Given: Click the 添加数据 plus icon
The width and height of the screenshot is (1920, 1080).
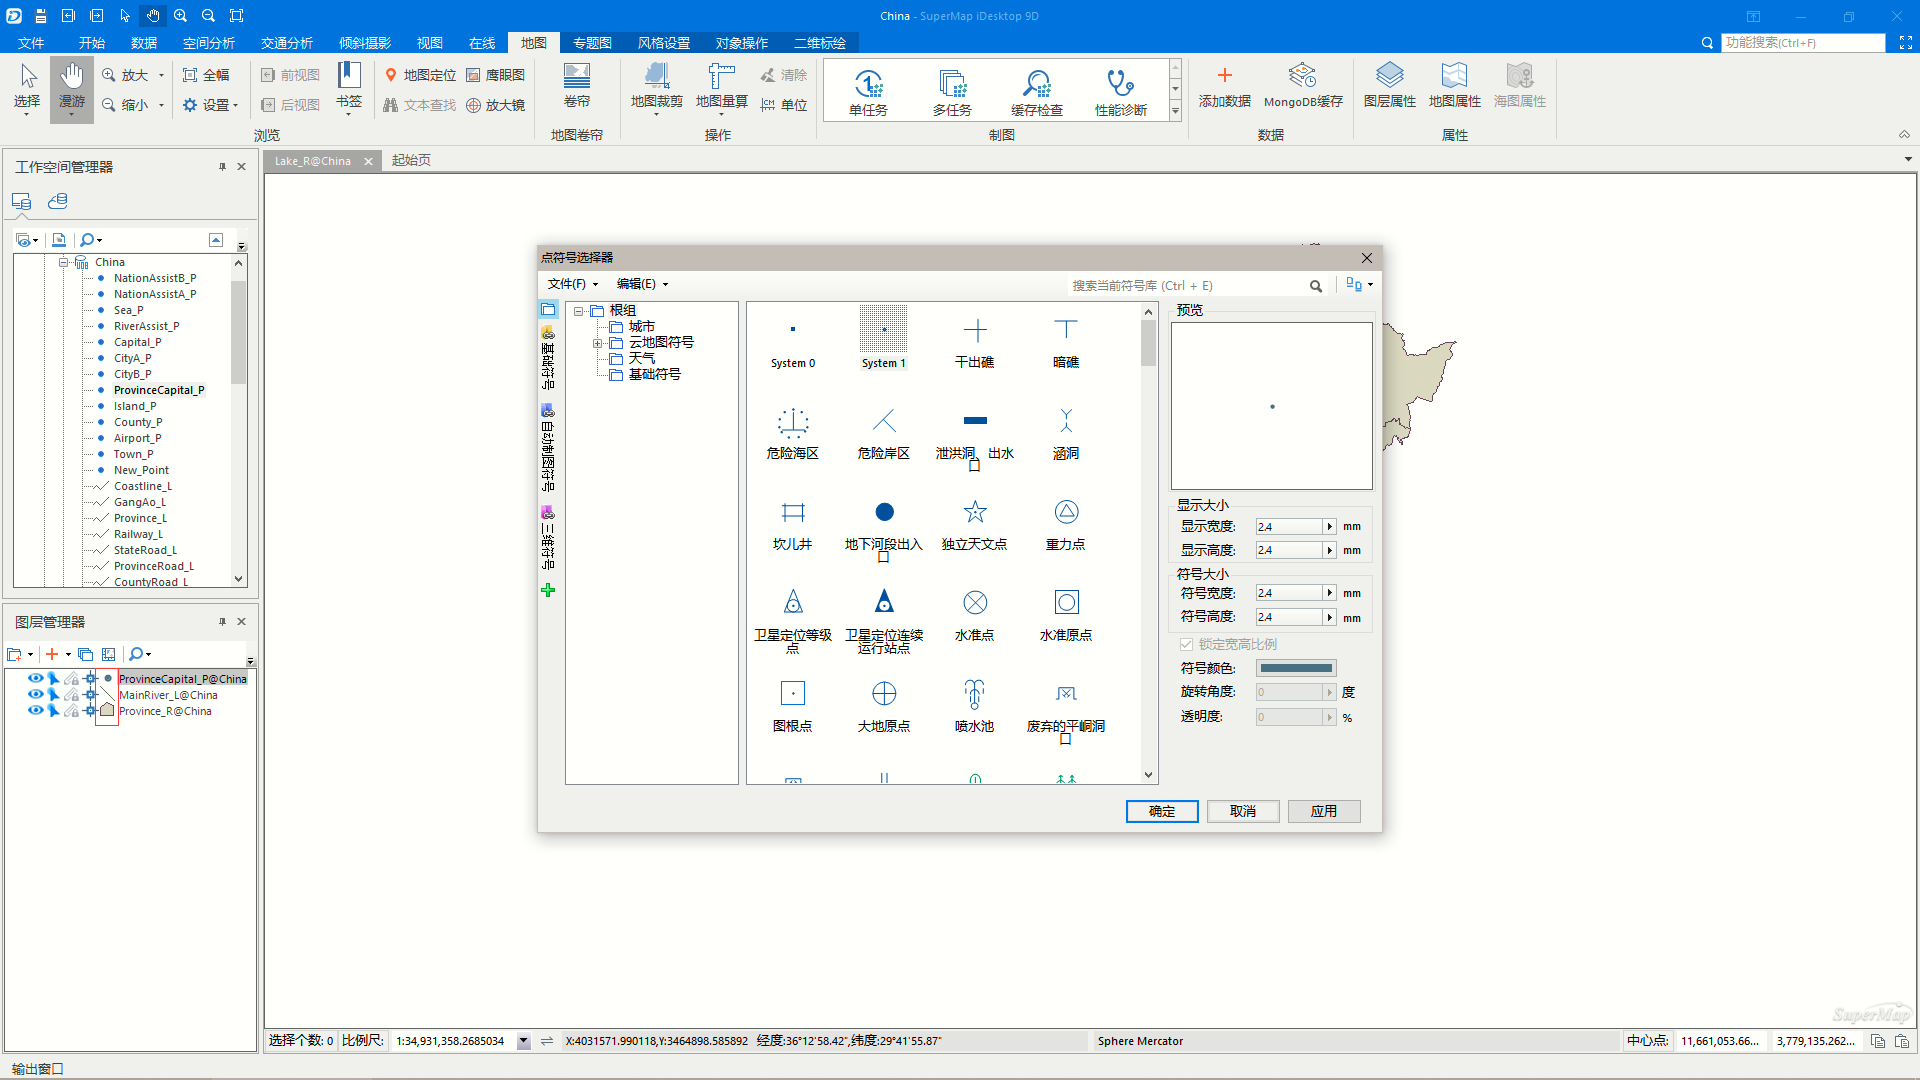Looking at the screenshot, I should (1224, 76).
